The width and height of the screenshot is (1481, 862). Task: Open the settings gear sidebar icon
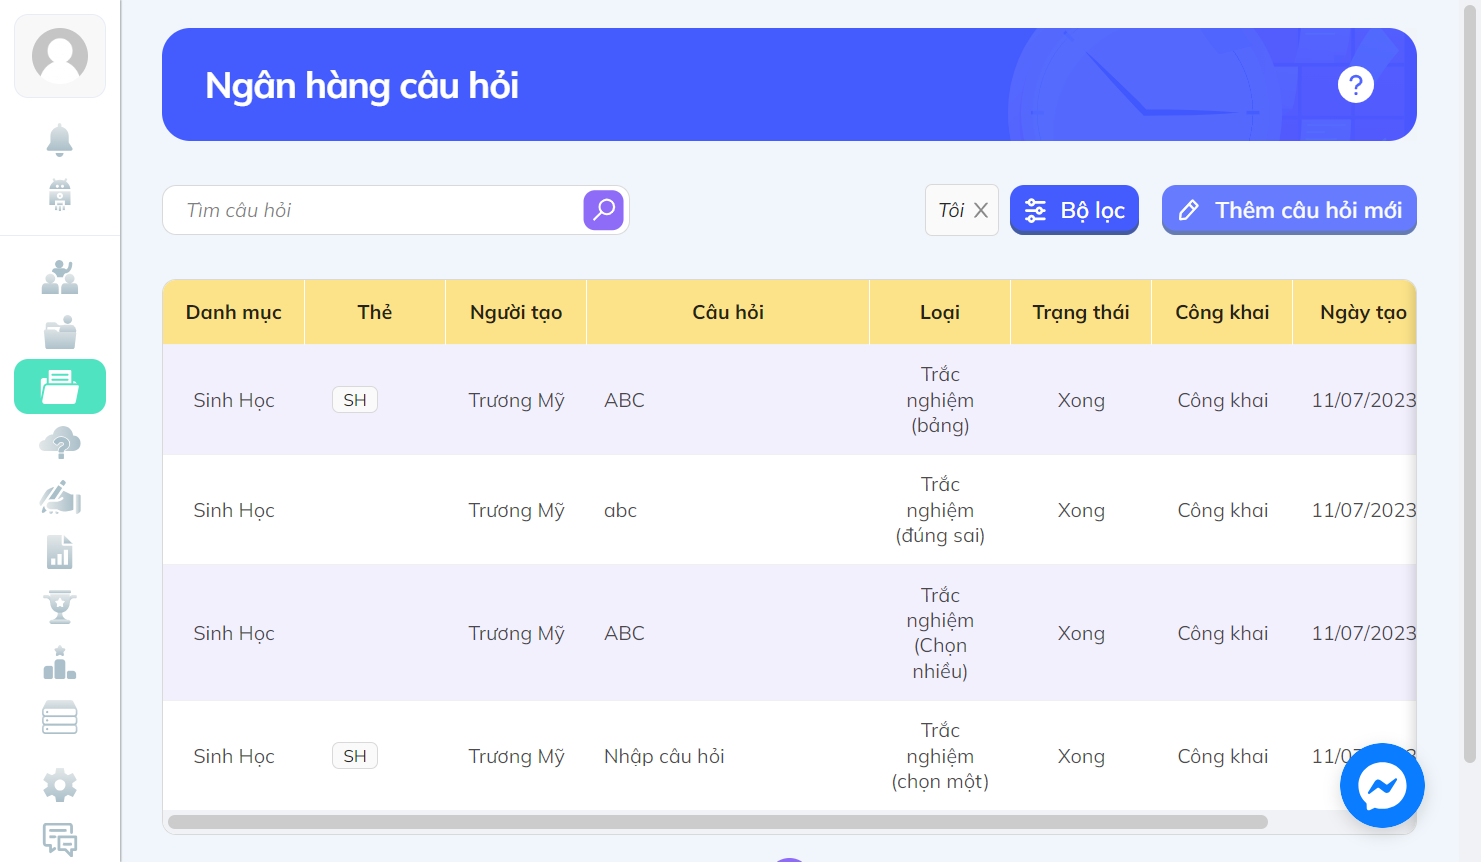point(60,785)
